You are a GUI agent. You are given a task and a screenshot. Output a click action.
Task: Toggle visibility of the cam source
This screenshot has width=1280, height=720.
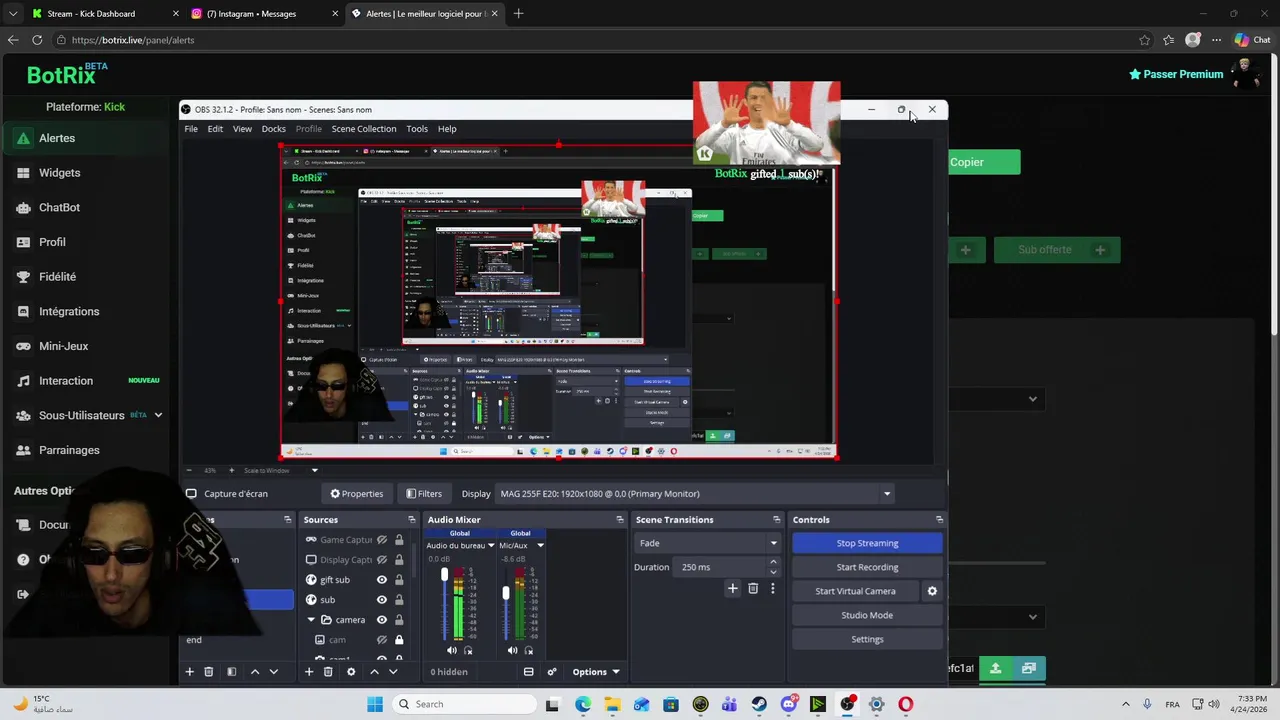click(381, 640)
